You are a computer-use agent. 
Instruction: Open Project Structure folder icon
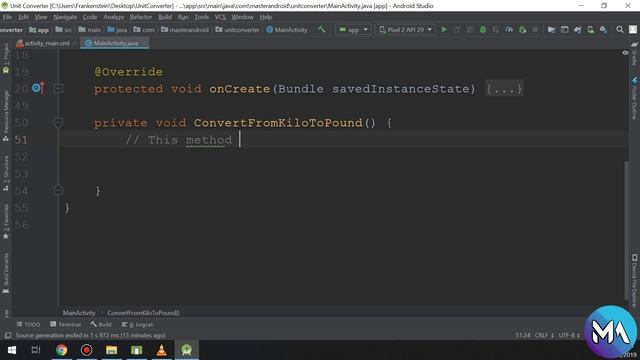(x=551, y=29)
